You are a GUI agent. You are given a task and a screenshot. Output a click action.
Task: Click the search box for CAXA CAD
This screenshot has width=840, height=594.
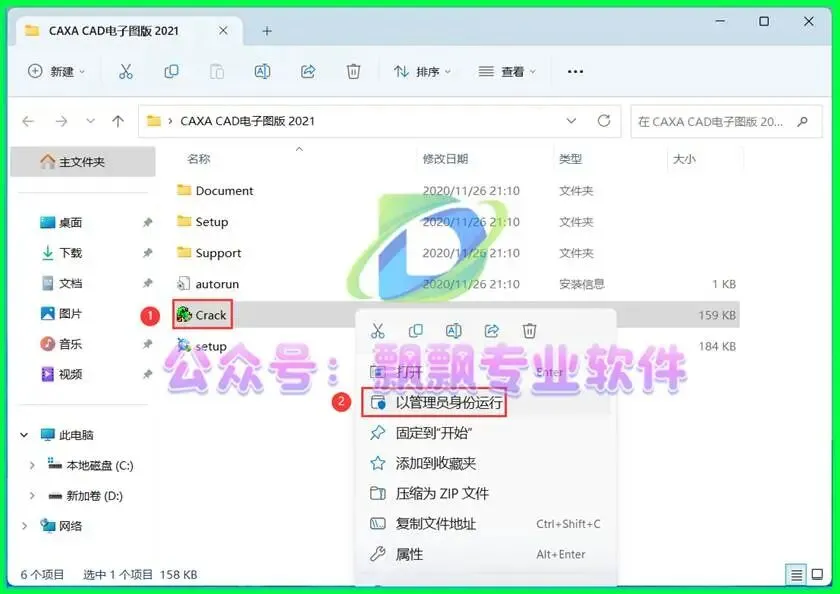pyautogui.click(x=726, y=122)
